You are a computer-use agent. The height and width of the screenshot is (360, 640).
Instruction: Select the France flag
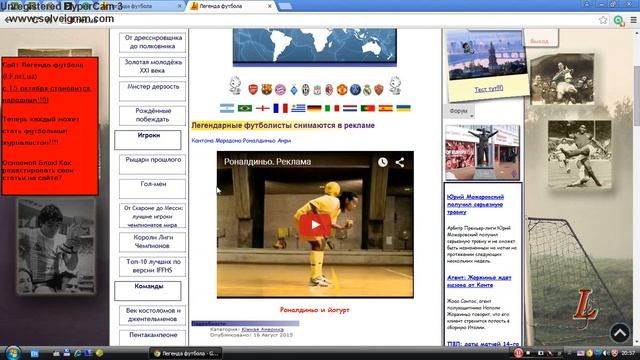280,108
